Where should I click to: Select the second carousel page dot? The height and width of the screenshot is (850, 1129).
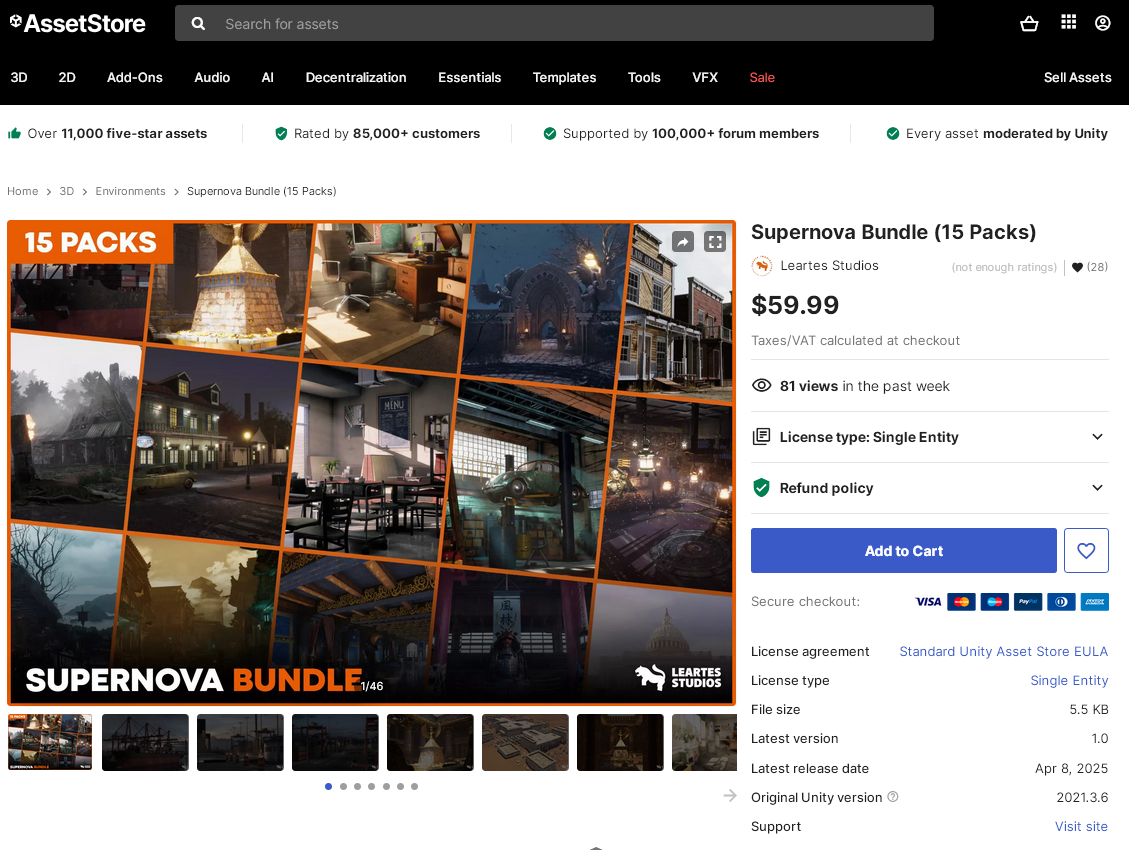[343, 786]
